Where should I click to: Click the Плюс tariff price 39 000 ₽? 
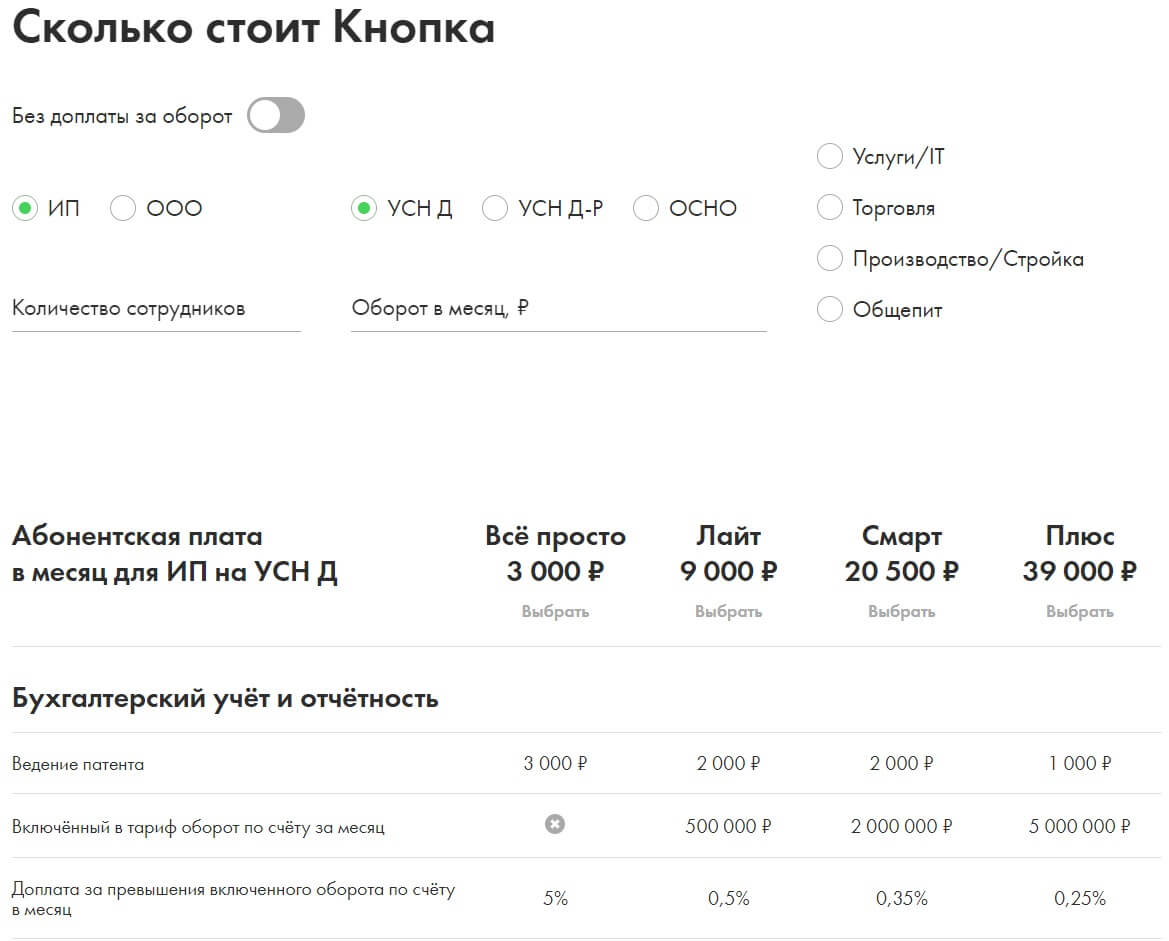[1079, 572]
